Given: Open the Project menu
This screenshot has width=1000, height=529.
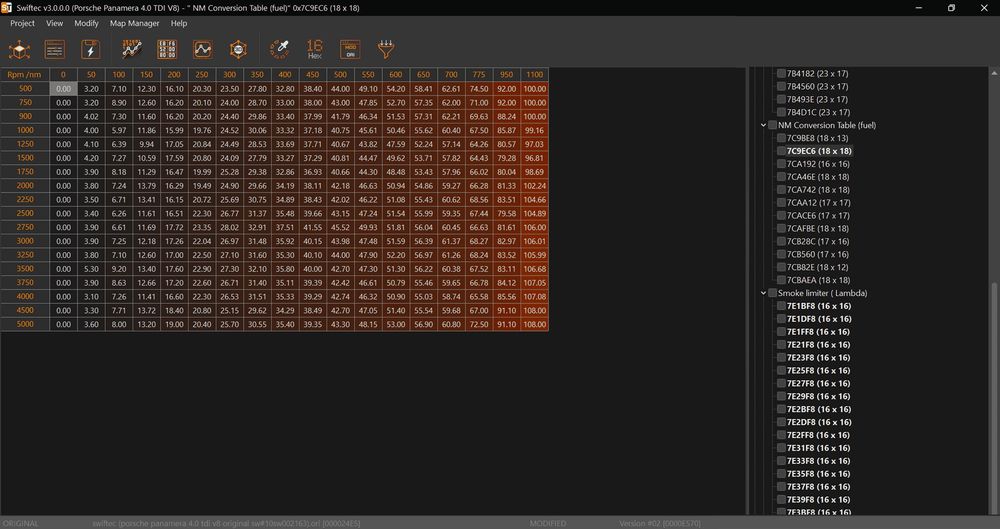Looking at the screenshot, I should 22,23.
